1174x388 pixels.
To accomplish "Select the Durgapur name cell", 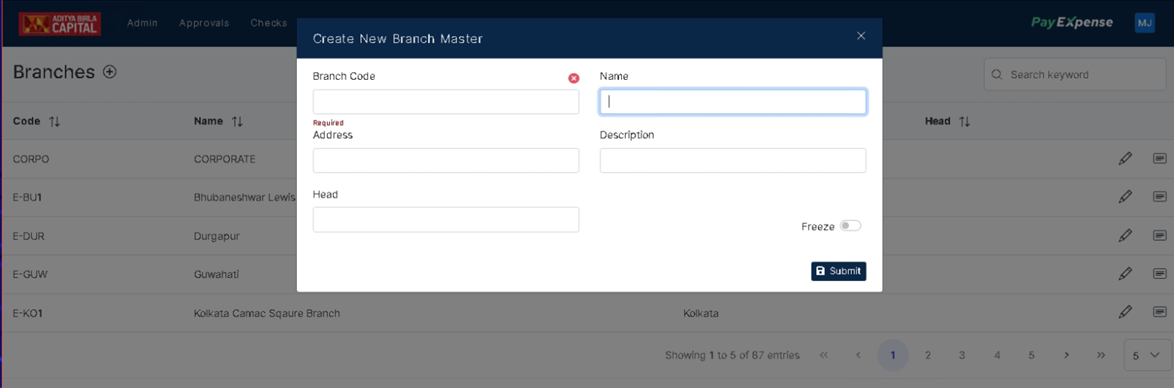I will (x=216, y=236).
